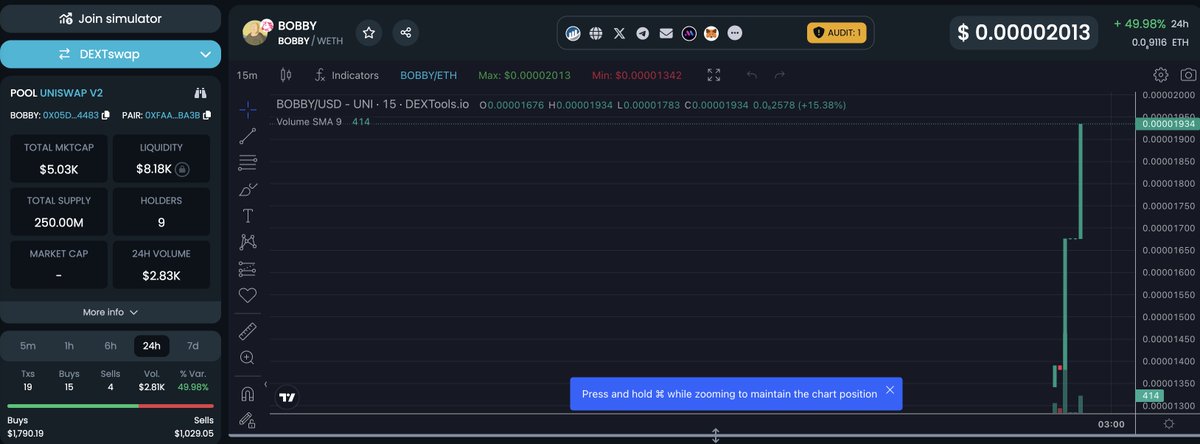The image size is (1200, 444).
Task: Select the 1h stats tab
Action: [69, 346]
